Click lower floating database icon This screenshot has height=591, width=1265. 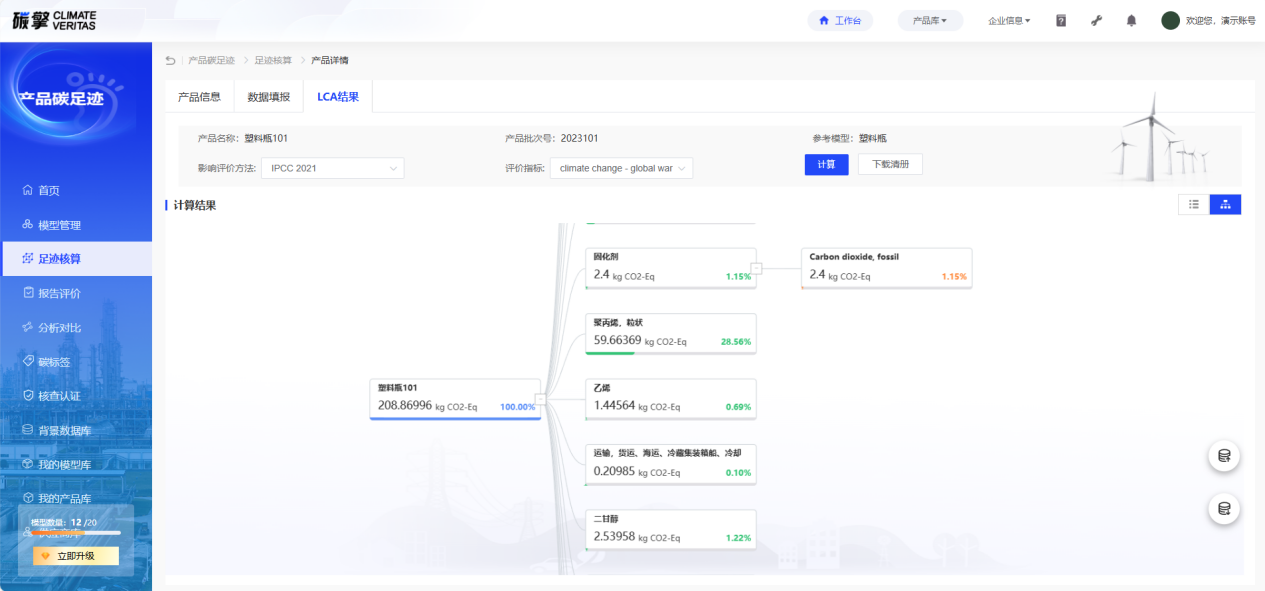1224,508
